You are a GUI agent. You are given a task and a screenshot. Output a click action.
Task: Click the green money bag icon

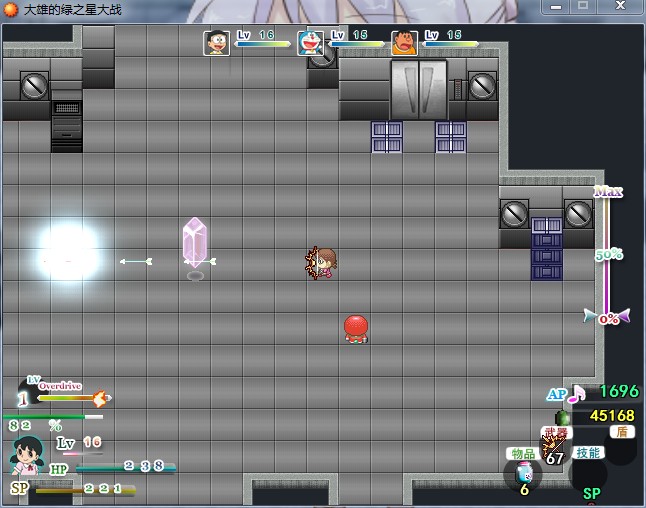(x=562, y=417)
